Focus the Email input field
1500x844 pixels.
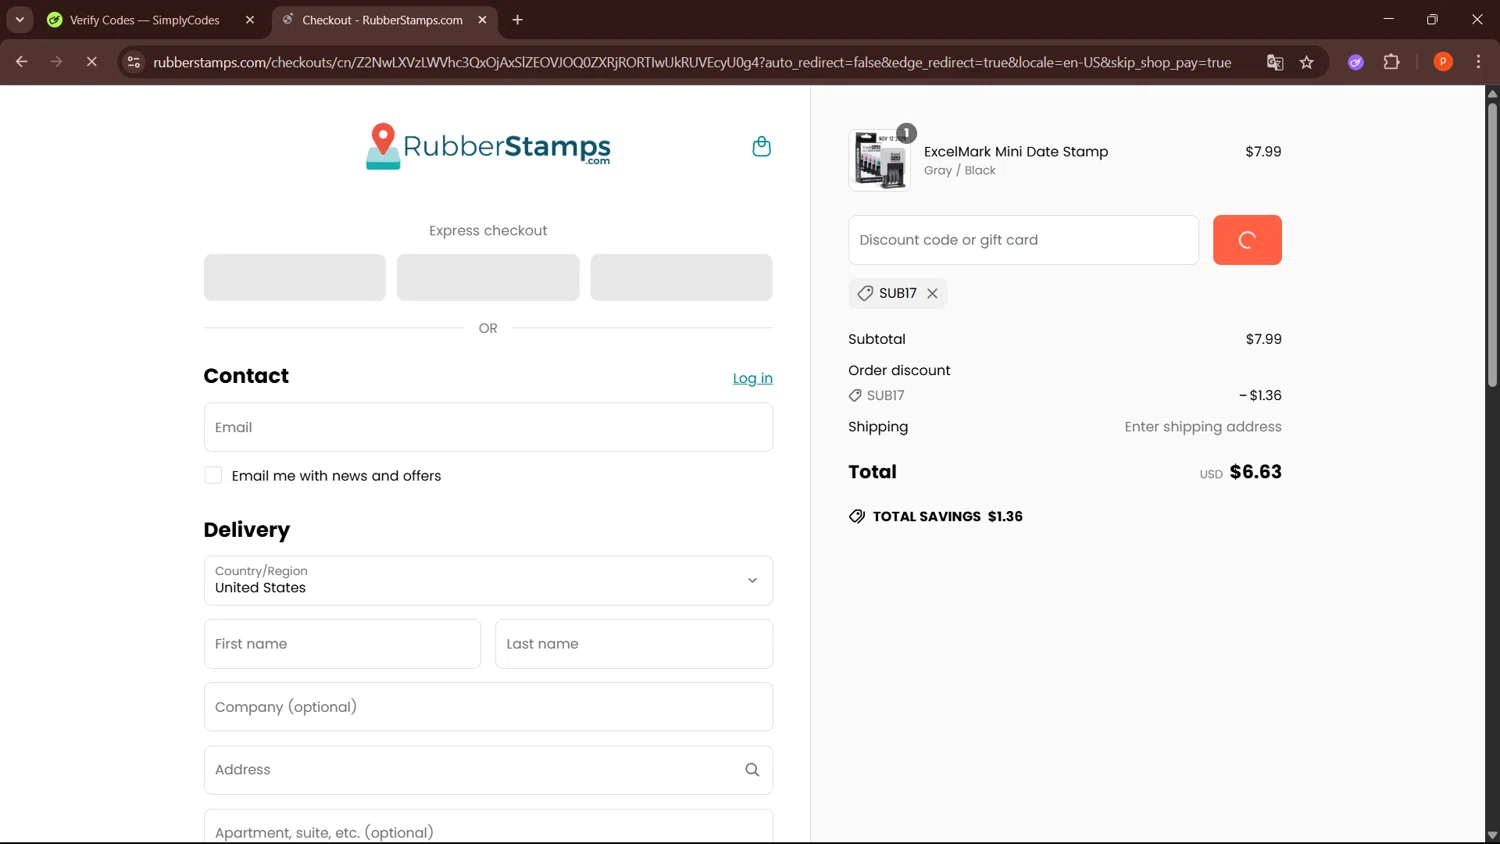point(488,427)
